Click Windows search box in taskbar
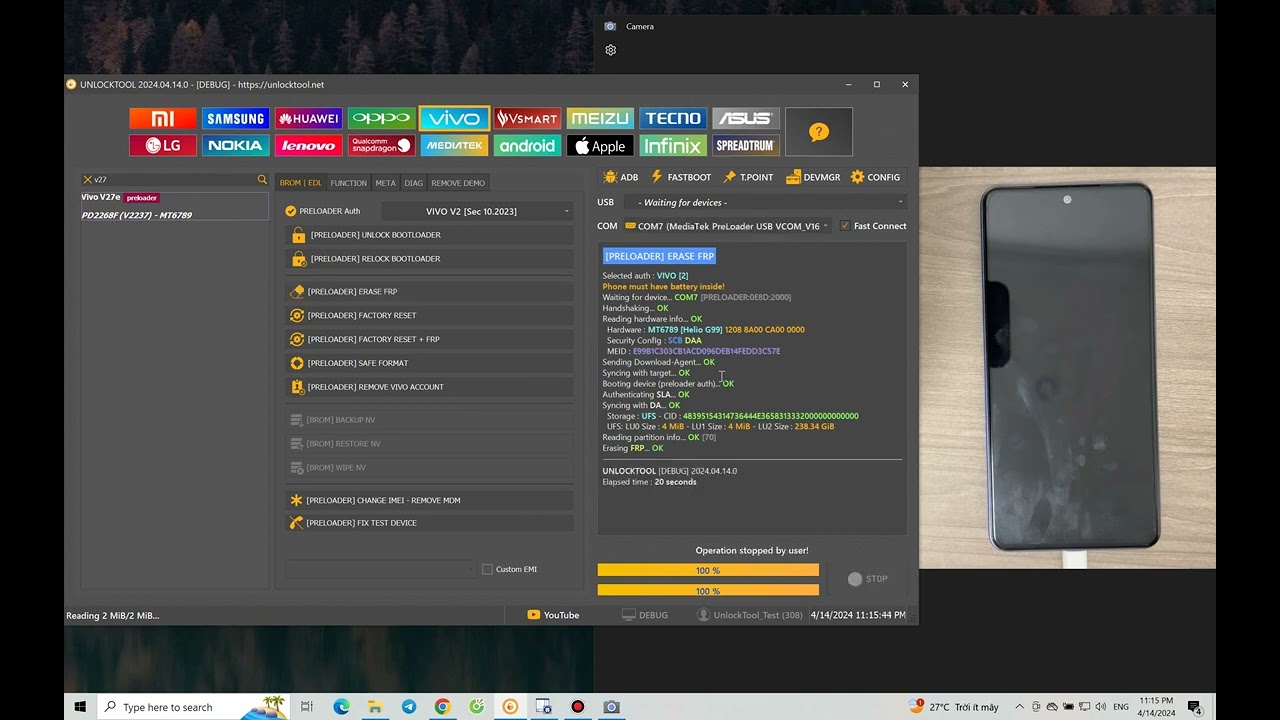 click(x=192, y=707)
